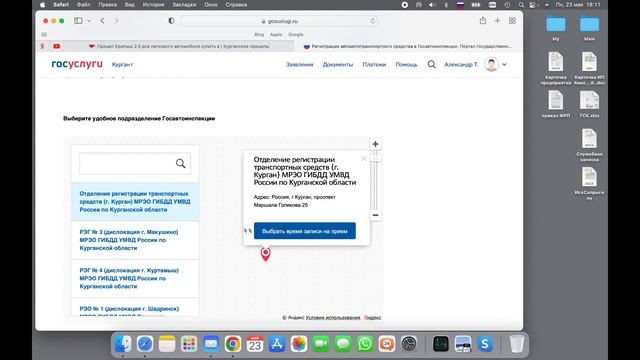Click the gosuslugi.ru address bar
The image size is (640, 360).
click(x=279, y=21)
